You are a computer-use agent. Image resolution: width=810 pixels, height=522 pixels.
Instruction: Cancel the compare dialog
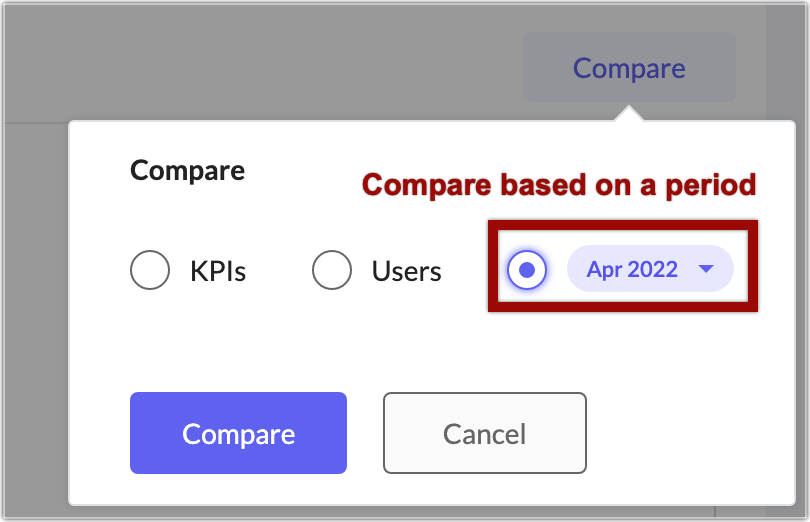pos(484,433)
